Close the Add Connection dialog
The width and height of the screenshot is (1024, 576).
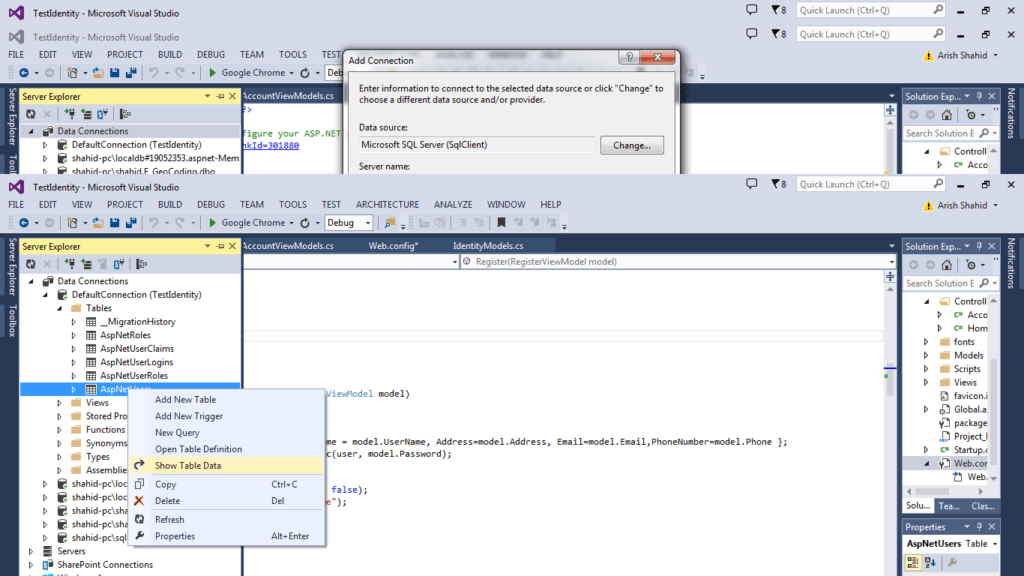coord(658,57)
